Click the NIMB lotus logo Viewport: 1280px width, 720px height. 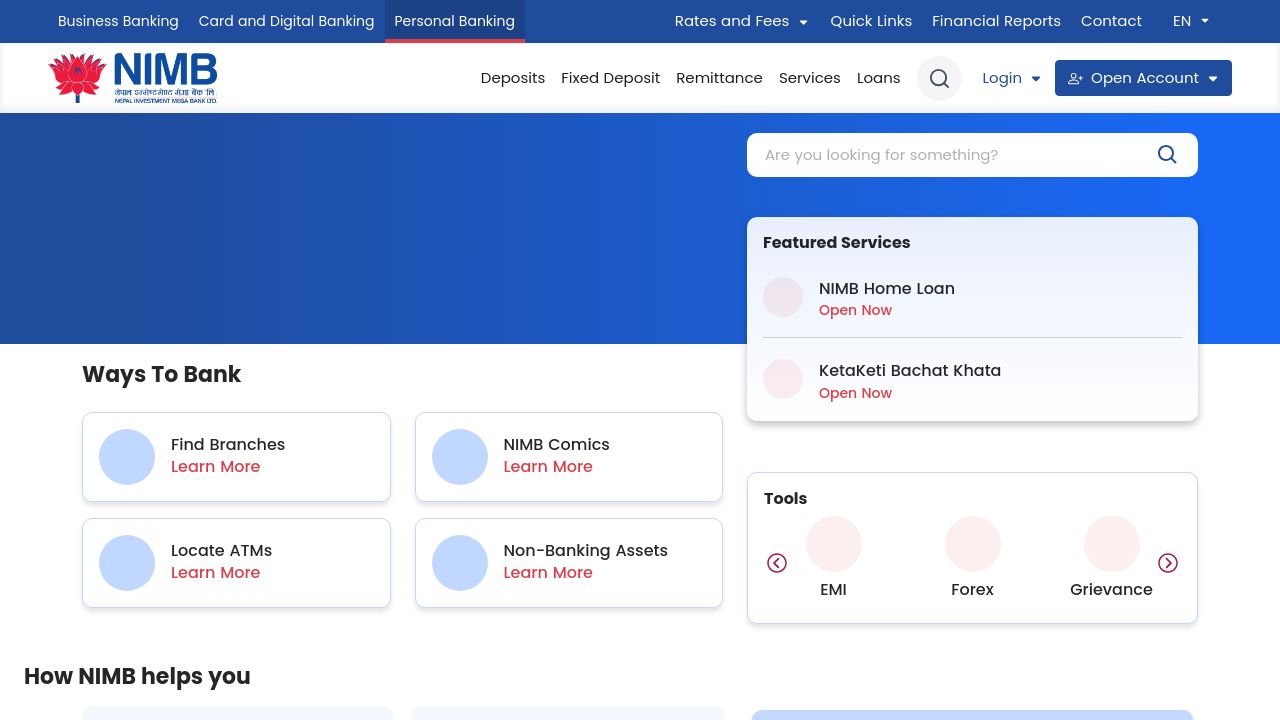pyautogui.click(x=132, y=78)
